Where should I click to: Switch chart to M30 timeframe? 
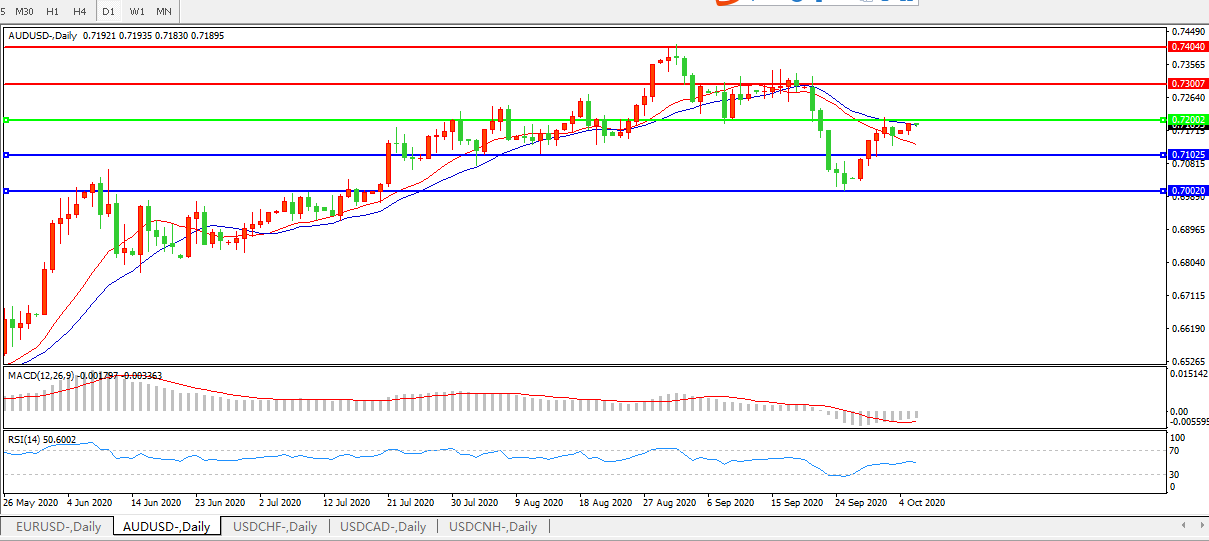25,11
